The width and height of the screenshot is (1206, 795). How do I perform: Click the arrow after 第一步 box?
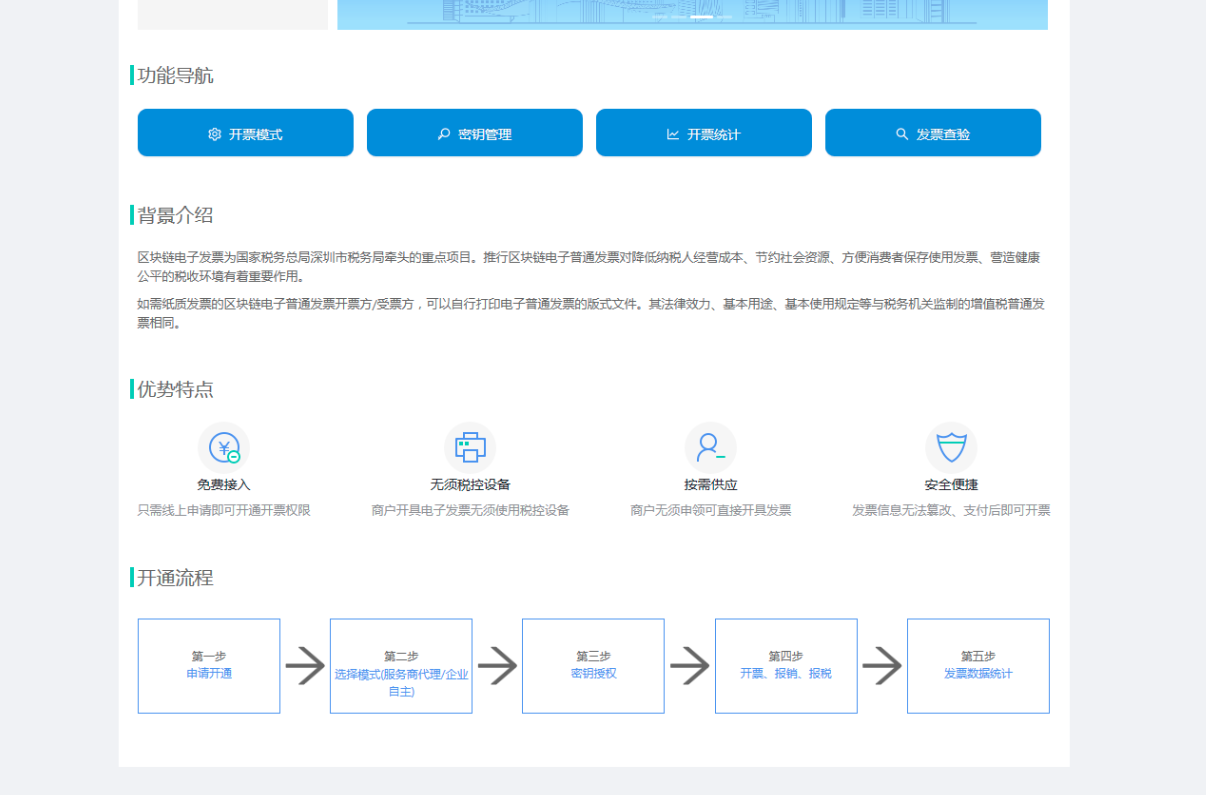point(305,666)
